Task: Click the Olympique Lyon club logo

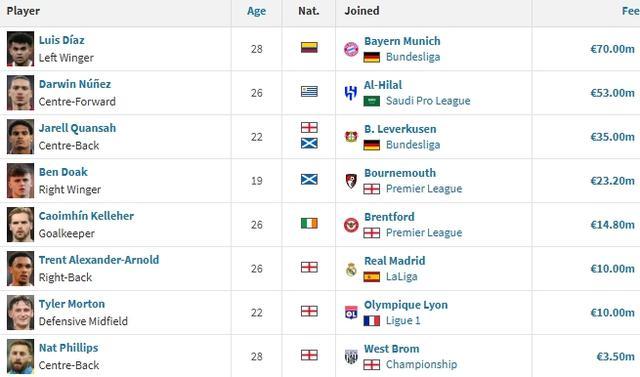Action: (x=351, y=313)
